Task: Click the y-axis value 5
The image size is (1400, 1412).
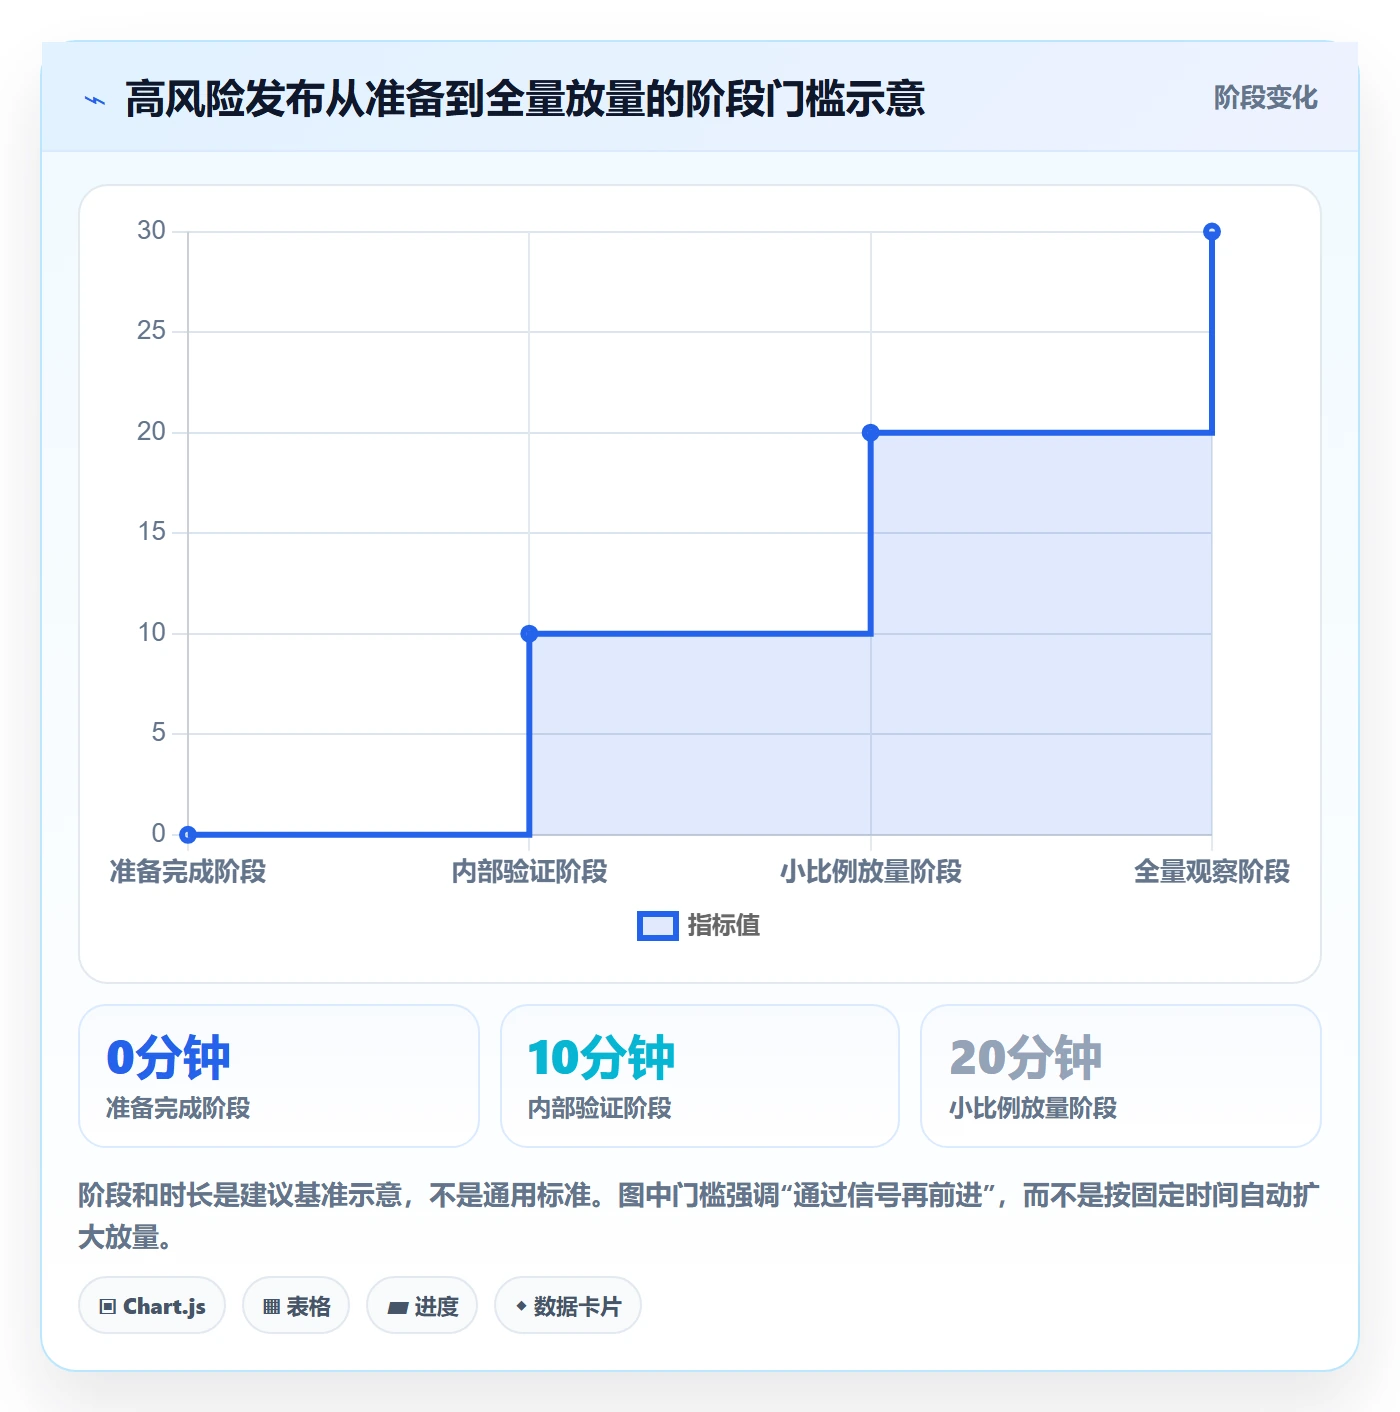Action: pyautogui.click(x=158, y=733)
